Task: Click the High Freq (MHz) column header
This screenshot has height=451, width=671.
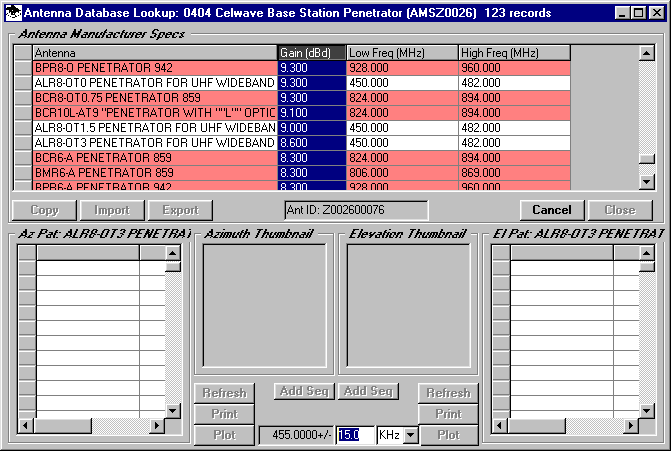Action: [514, 53]
